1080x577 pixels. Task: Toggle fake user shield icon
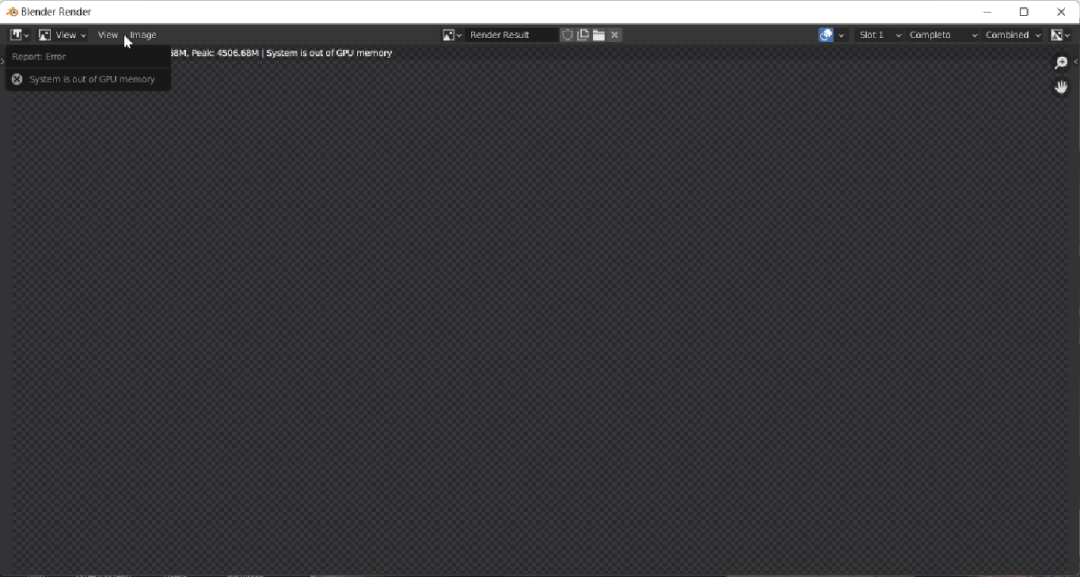(x=567, y=35)
